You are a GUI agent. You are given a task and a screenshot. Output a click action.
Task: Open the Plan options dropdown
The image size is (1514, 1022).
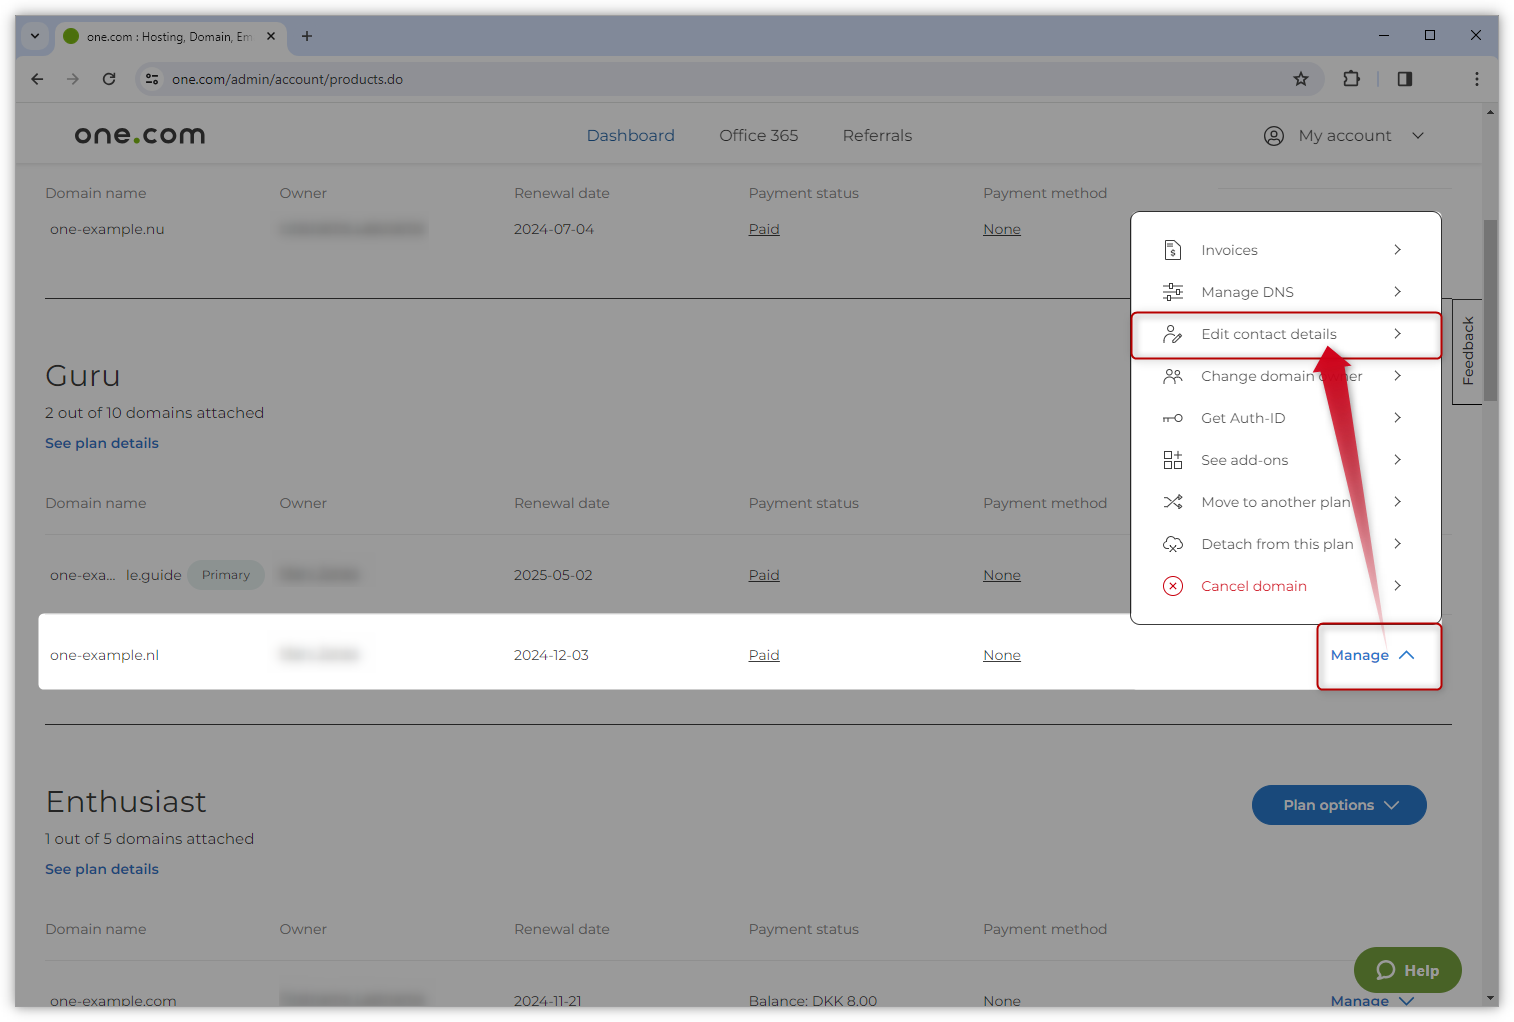pos(1339,805)
